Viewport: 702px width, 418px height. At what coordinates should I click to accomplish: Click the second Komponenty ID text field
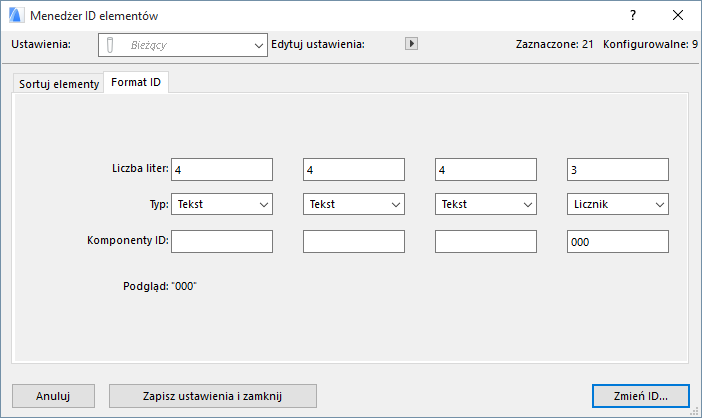353,241
